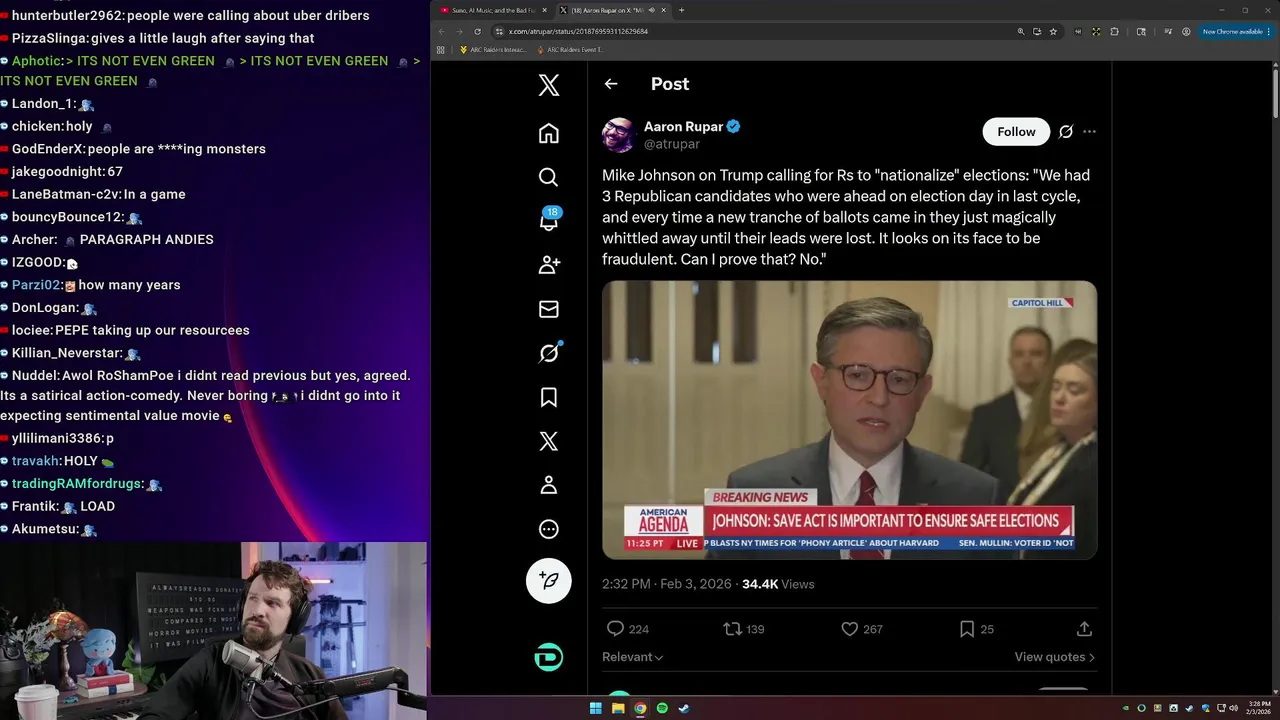Open Steam from the taskbar
This screenshot has width=1280, height=720.
pos(684,708)
